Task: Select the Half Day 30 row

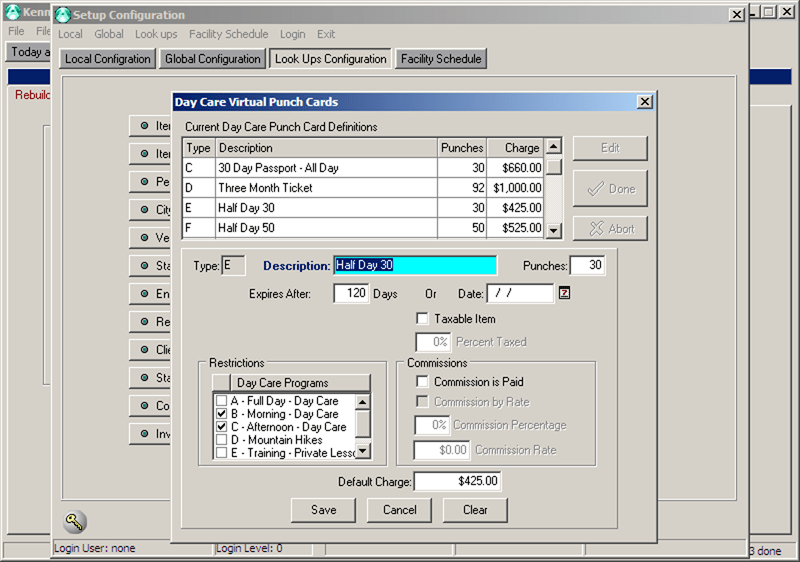Action: (x=363, y=208)
